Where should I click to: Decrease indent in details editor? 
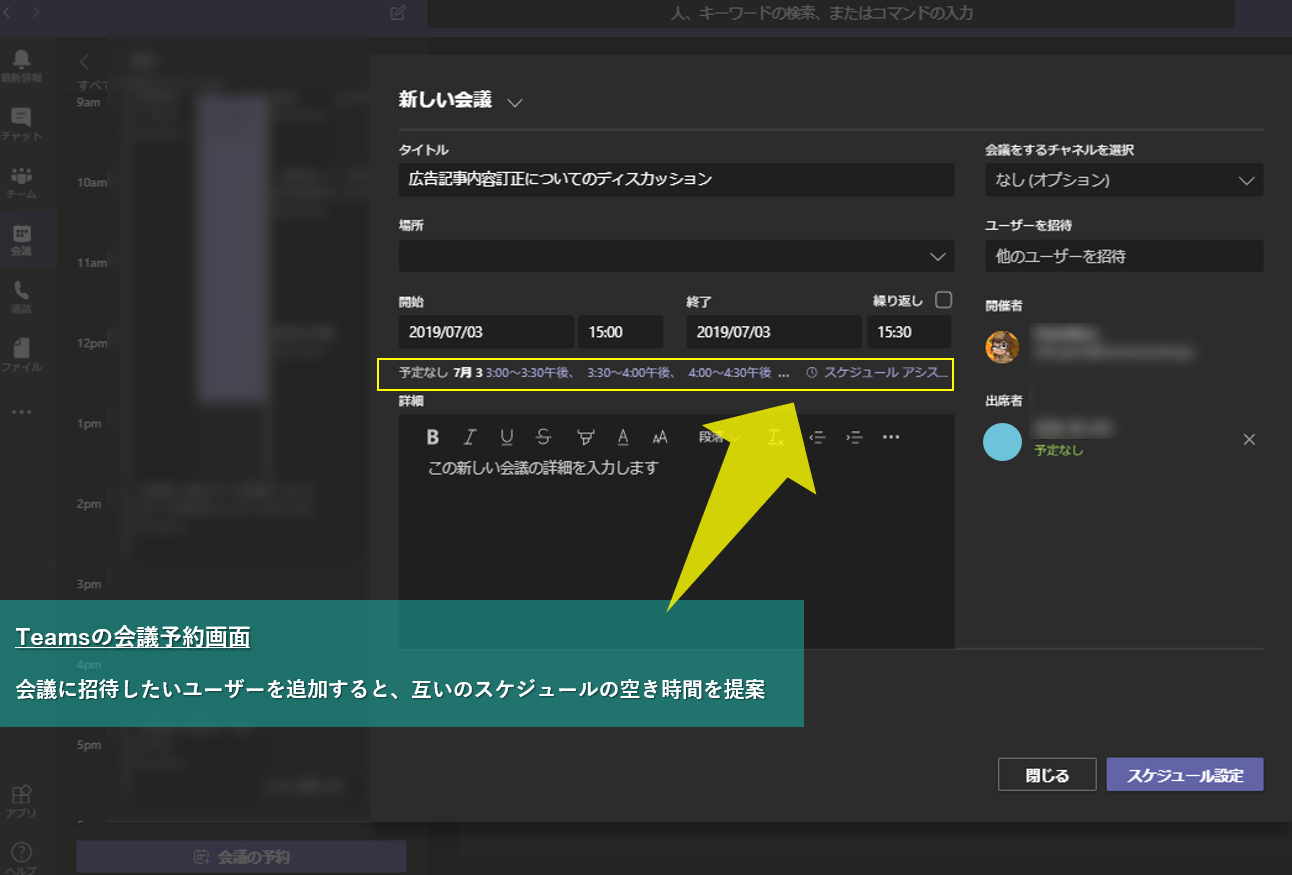818,437
